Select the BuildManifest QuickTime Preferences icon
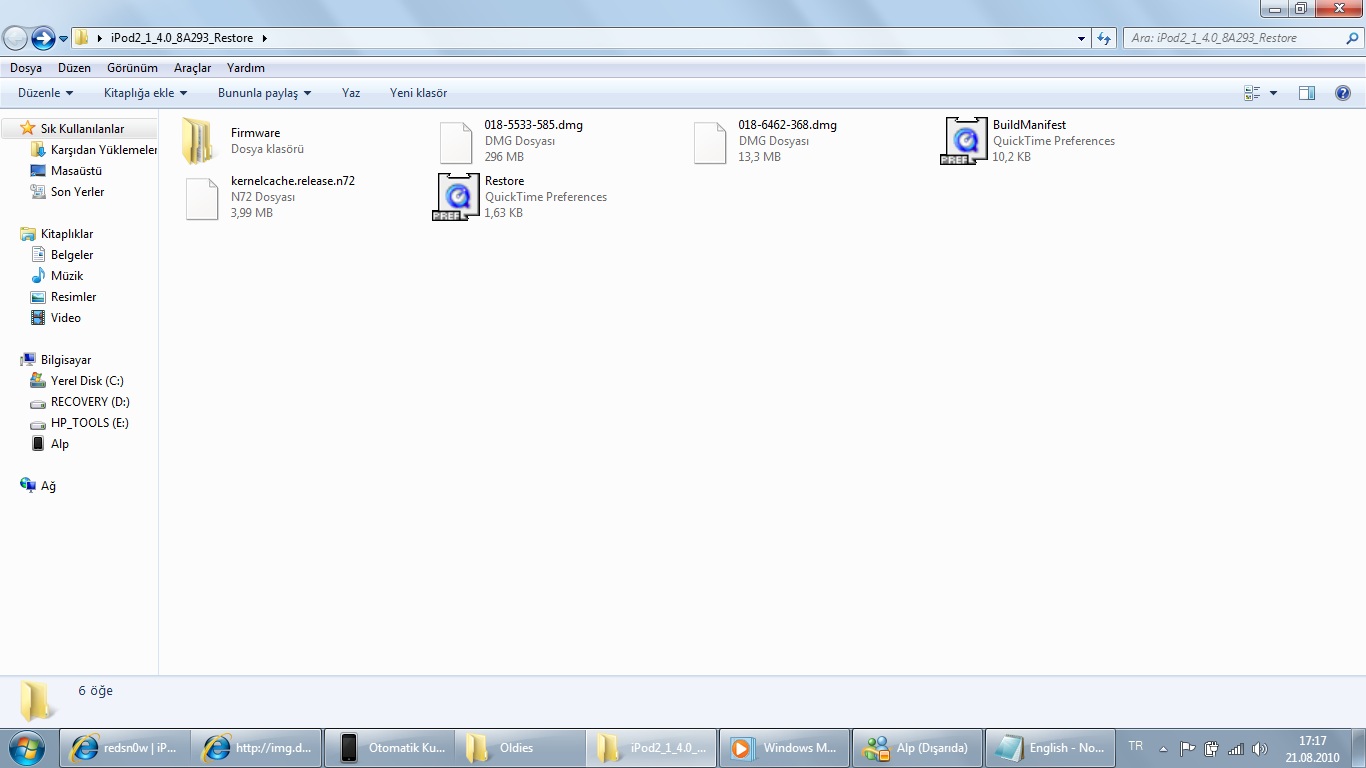The width and height of the screenshot is (1366, 768). pyautogui.click(x=964, y=141)
